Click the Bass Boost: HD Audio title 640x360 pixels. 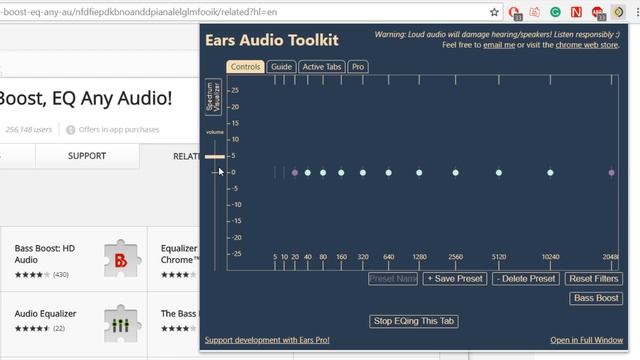pos(45,254)
